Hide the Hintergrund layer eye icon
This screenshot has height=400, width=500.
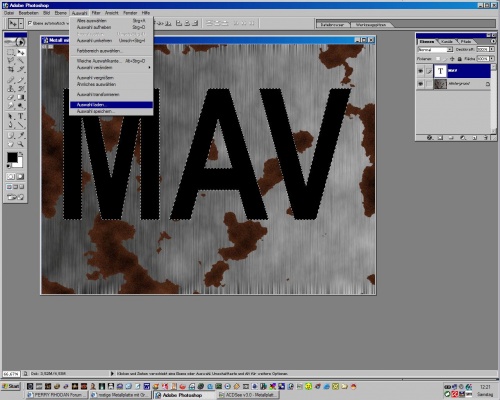click(x=420, y=84)
